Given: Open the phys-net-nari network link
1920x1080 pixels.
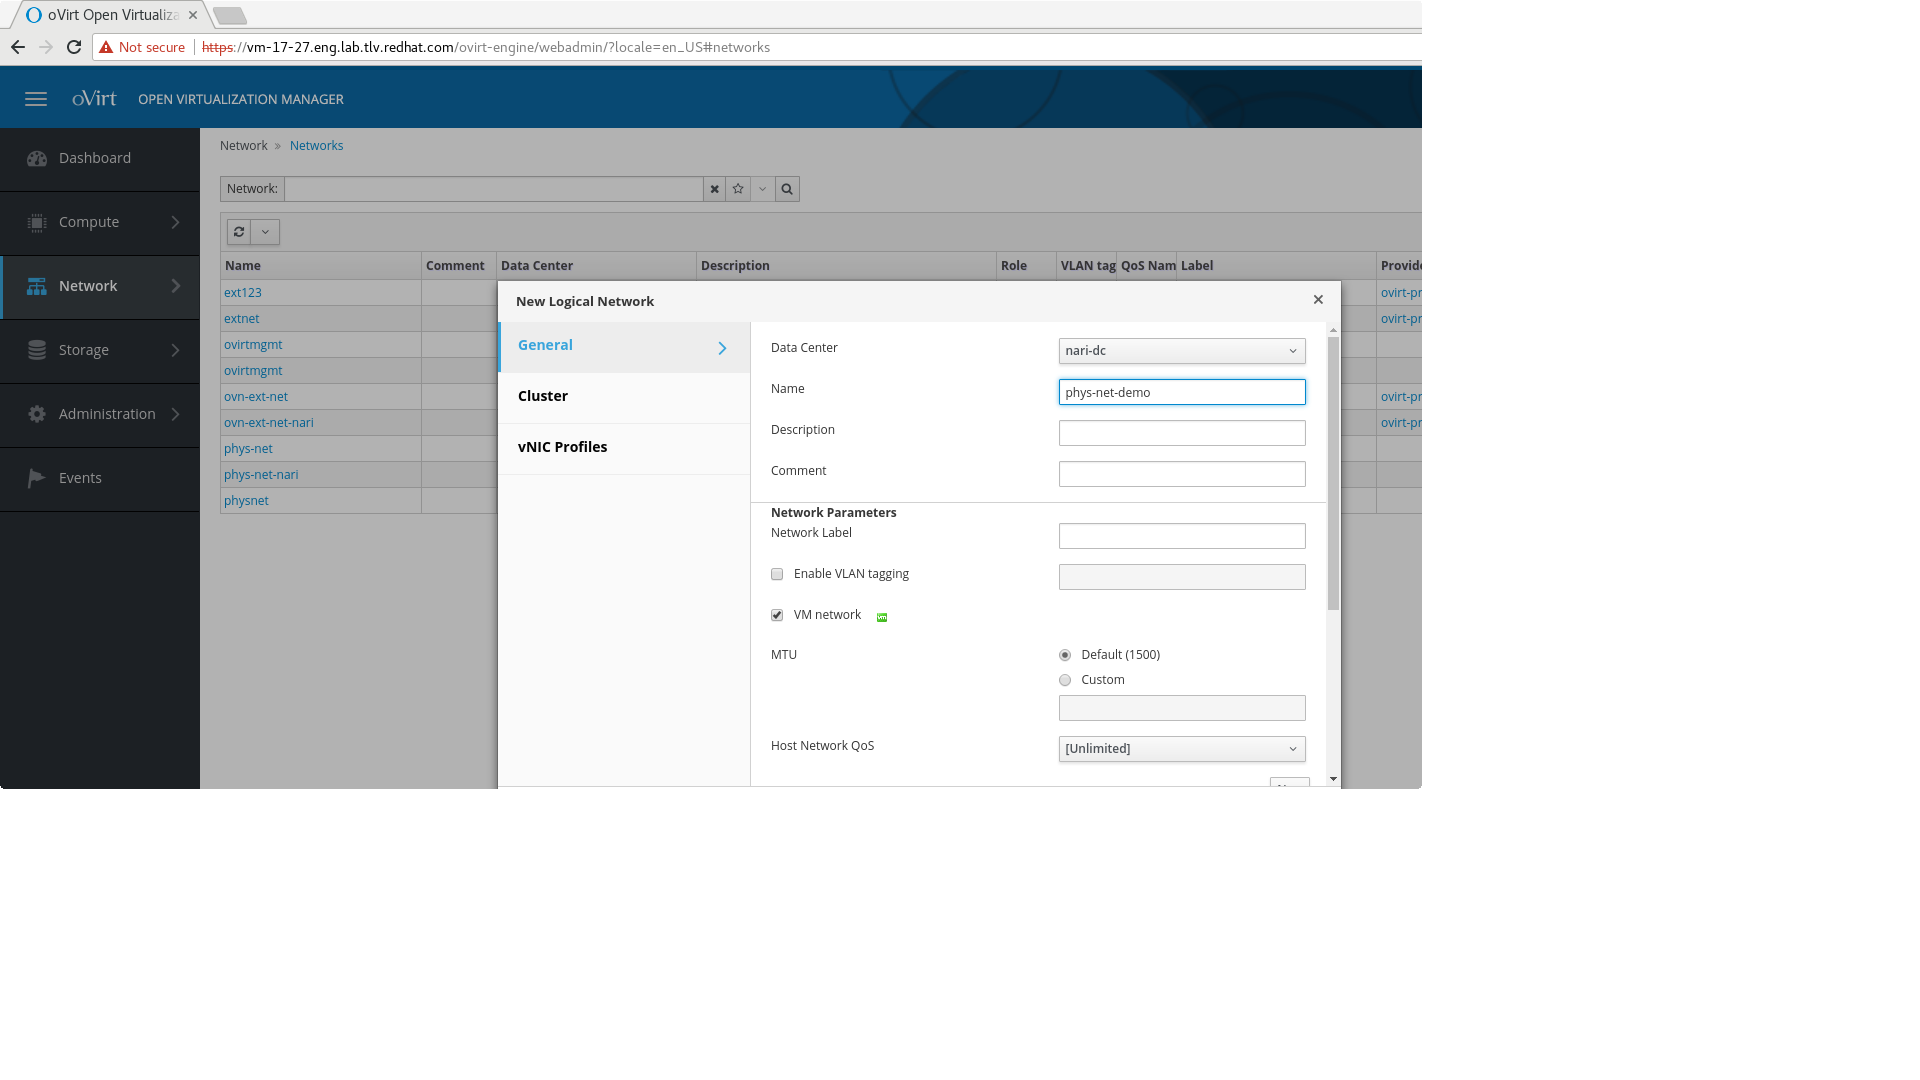Looking at the screenshot, I should [261, 475].
